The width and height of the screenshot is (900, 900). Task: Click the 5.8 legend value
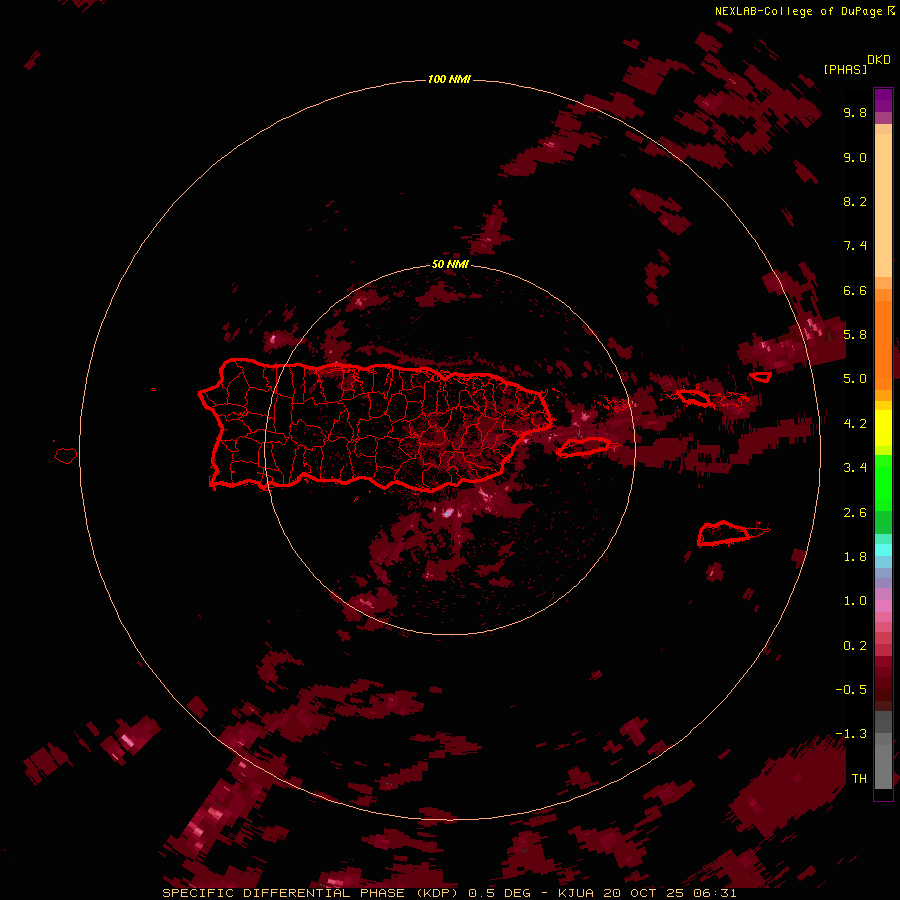pos(855,335)
